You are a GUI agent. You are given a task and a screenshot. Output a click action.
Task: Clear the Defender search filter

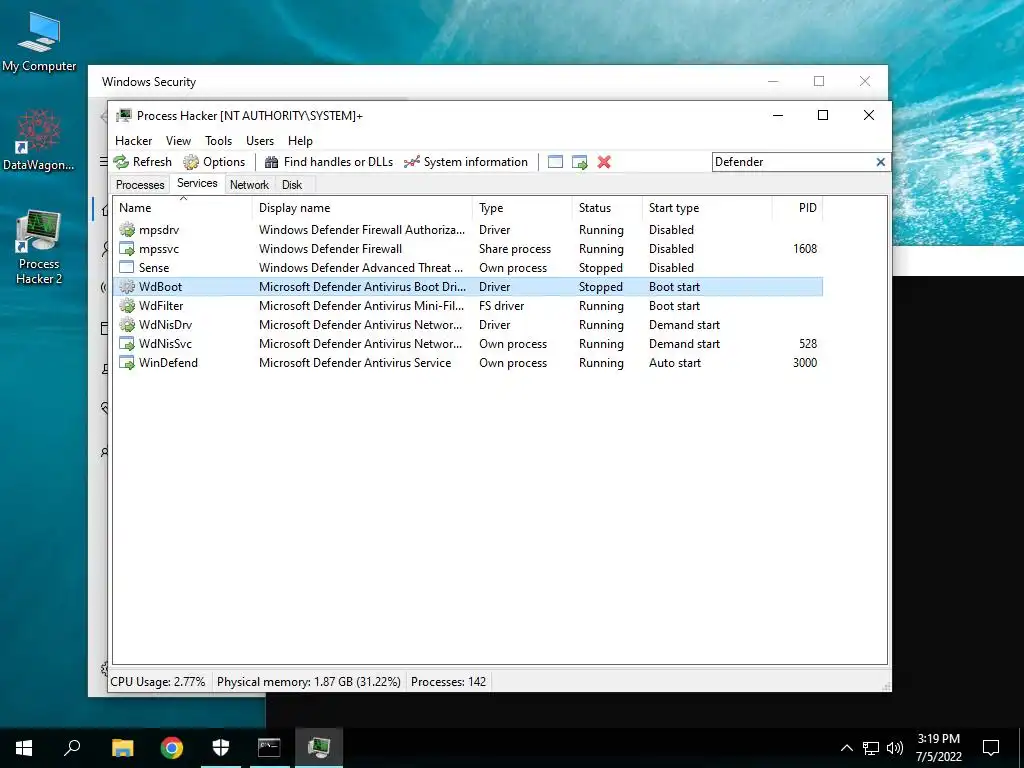click(880, 162)
